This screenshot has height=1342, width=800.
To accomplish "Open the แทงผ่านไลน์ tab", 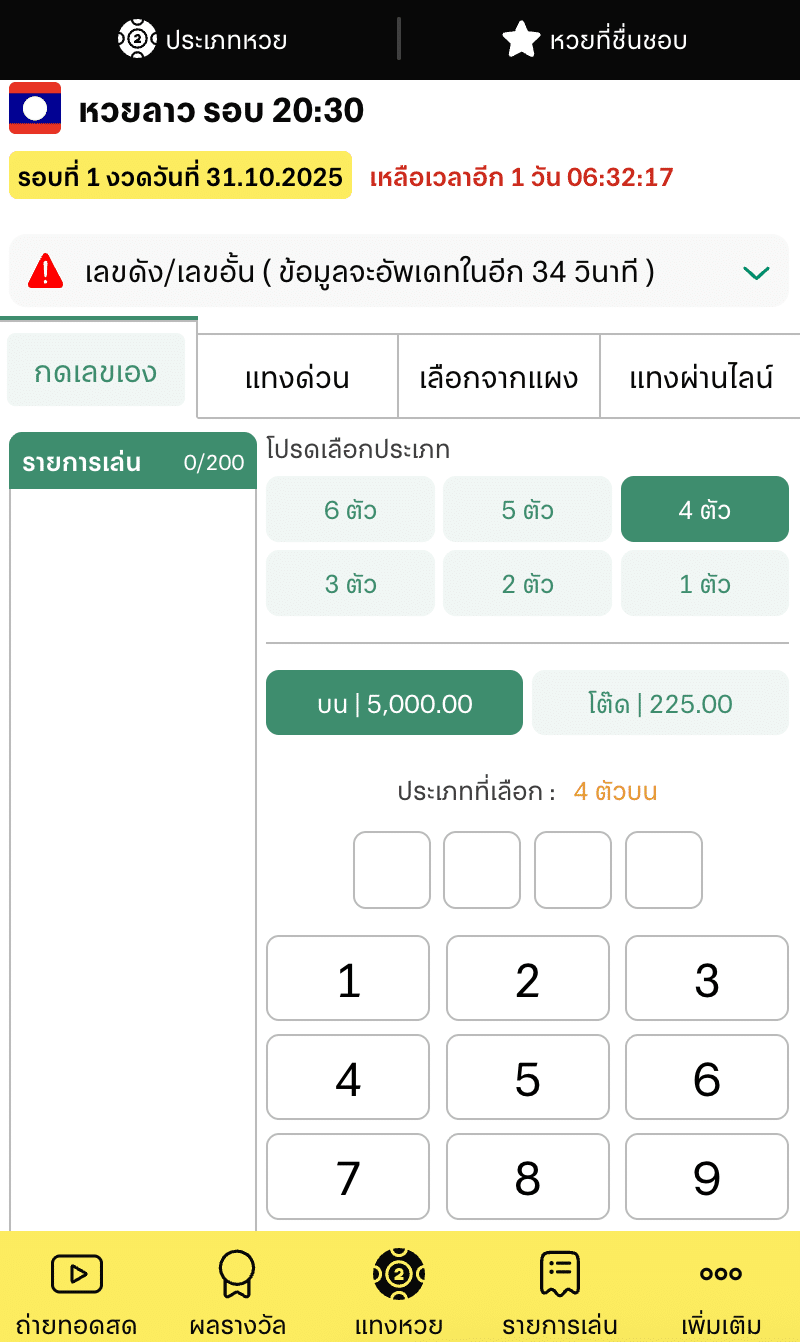I will click(x=701, y=378).
